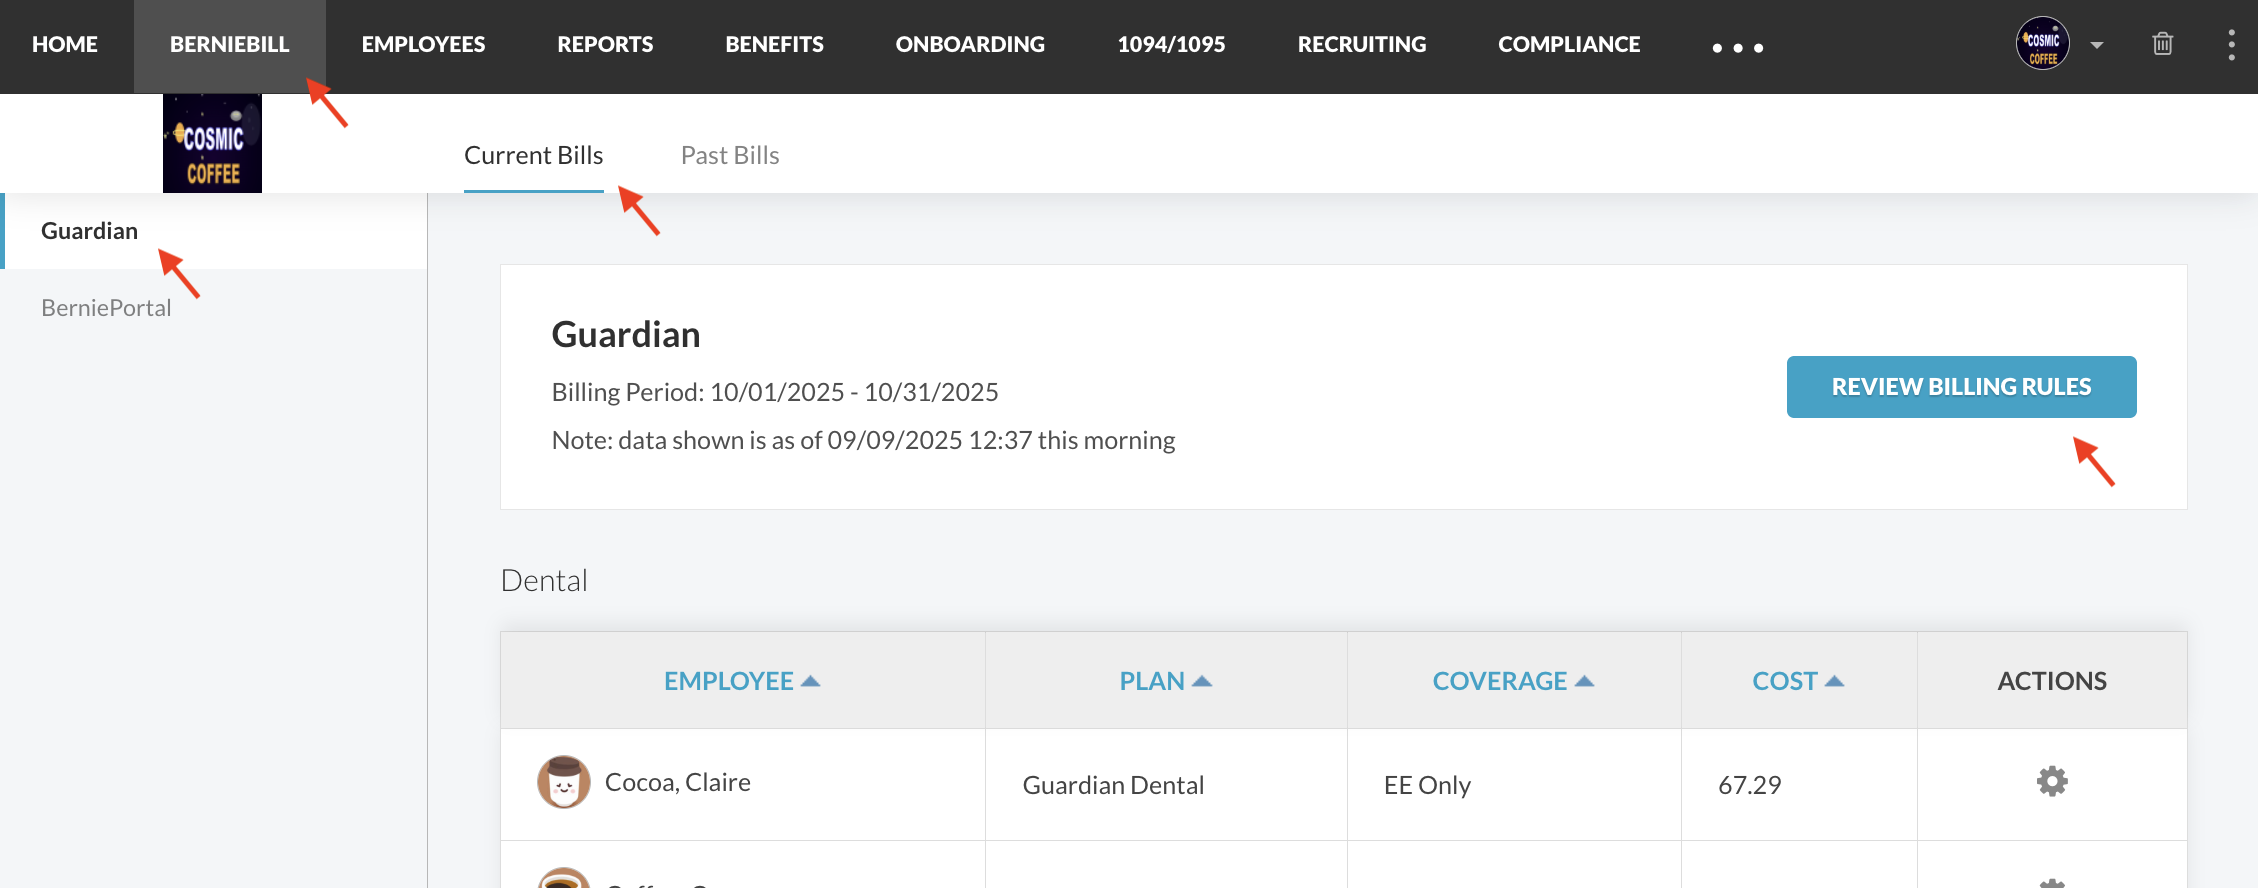Screen dimensions: 2258x888
Task: Sort table by Cost column
Action: click(1798, 681)
